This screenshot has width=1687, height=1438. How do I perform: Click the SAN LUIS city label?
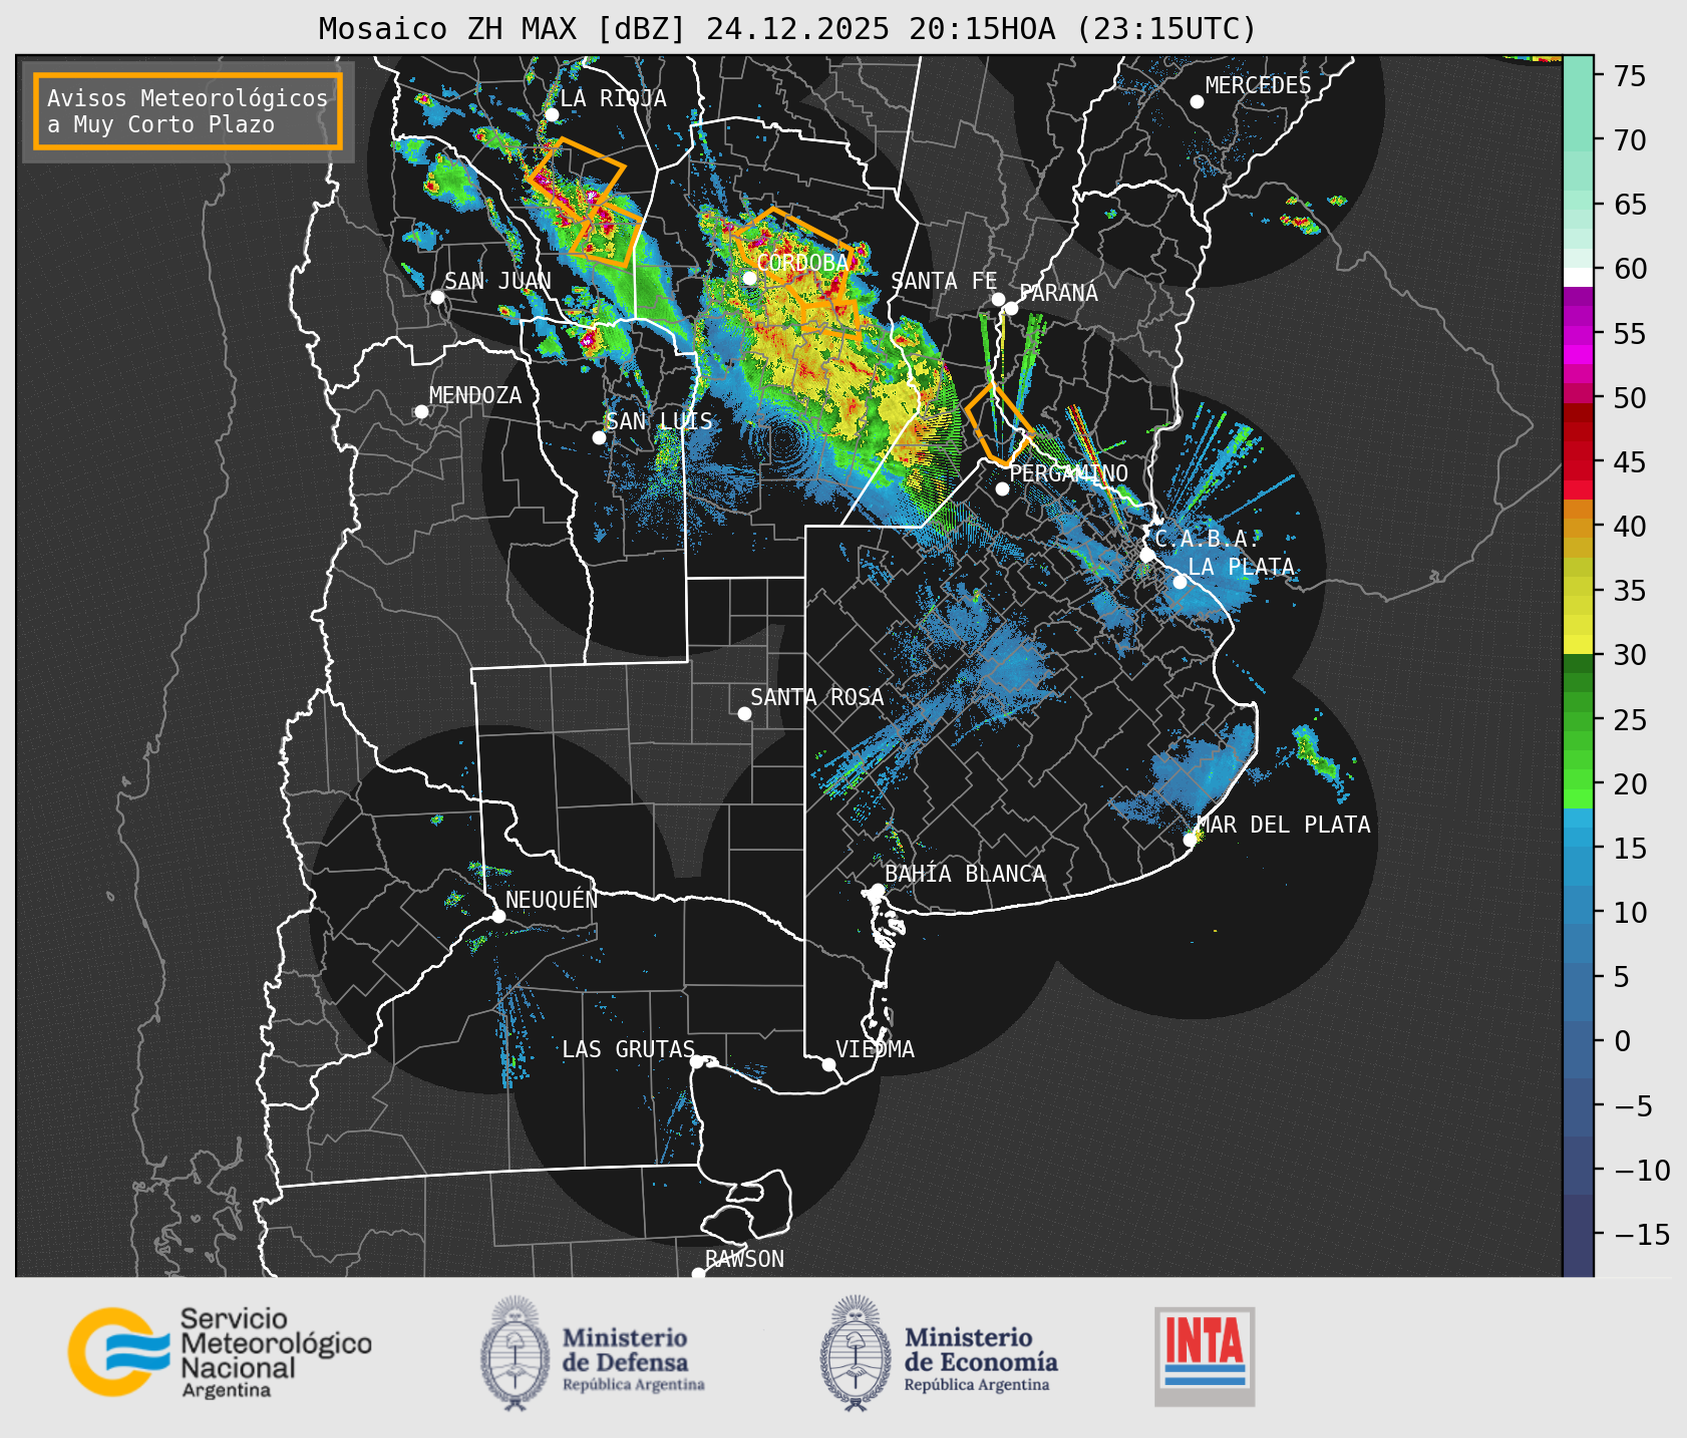(659, 421)
